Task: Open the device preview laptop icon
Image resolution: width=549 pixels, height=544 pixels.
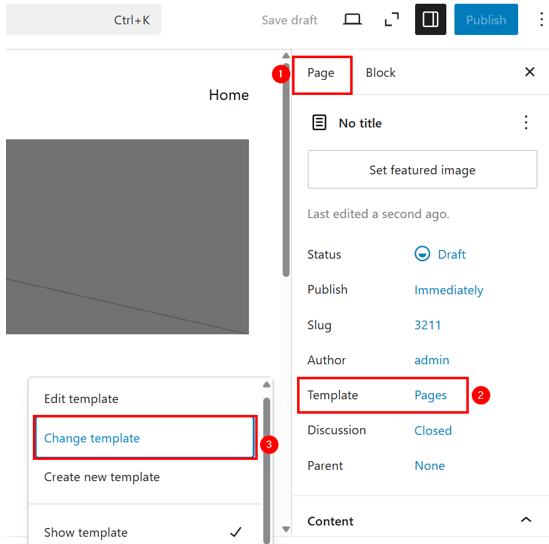Action: point(352,20)
